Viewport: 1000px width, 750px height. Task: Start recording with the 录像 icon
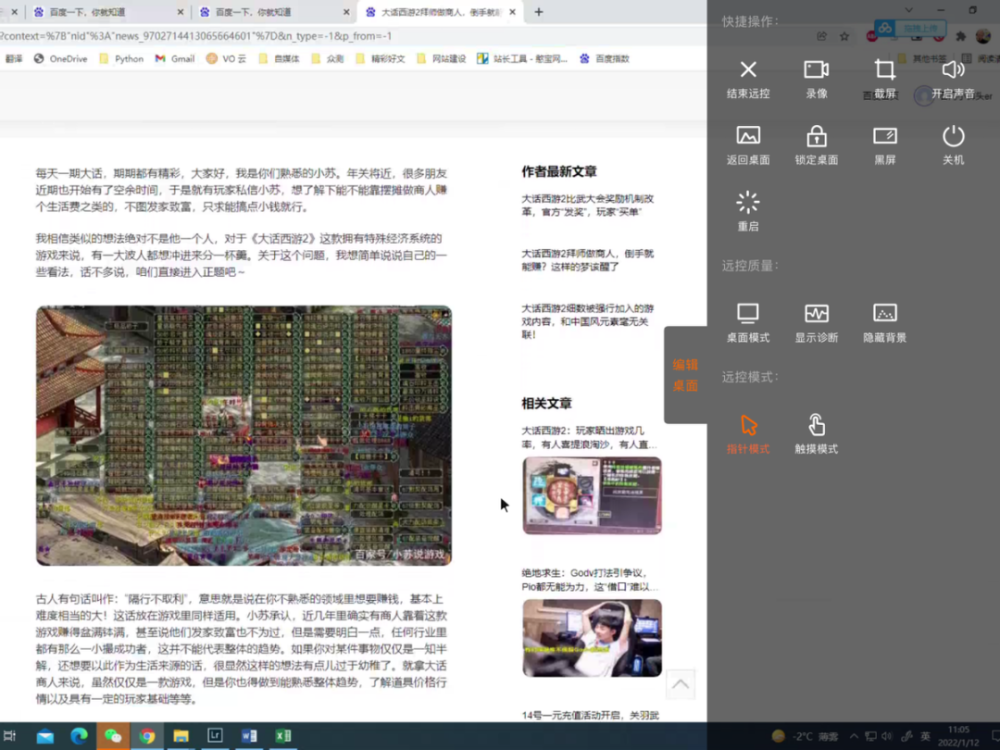pos(816,79)
